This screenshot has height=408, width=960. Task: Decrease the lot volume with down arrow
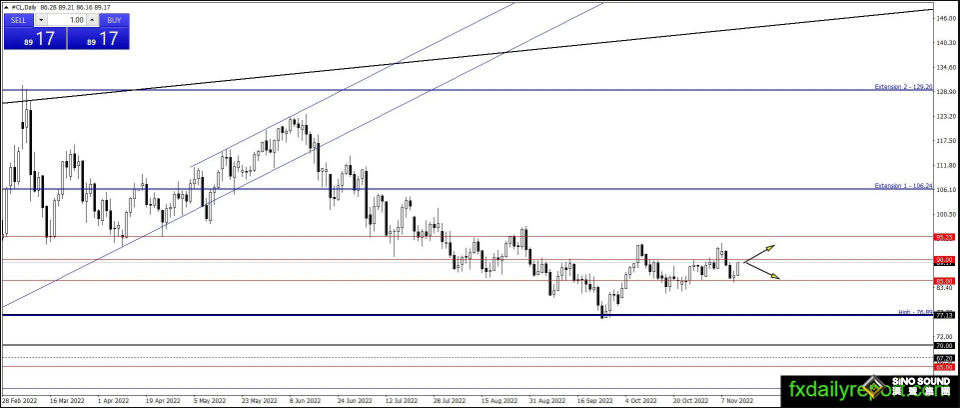40,20
